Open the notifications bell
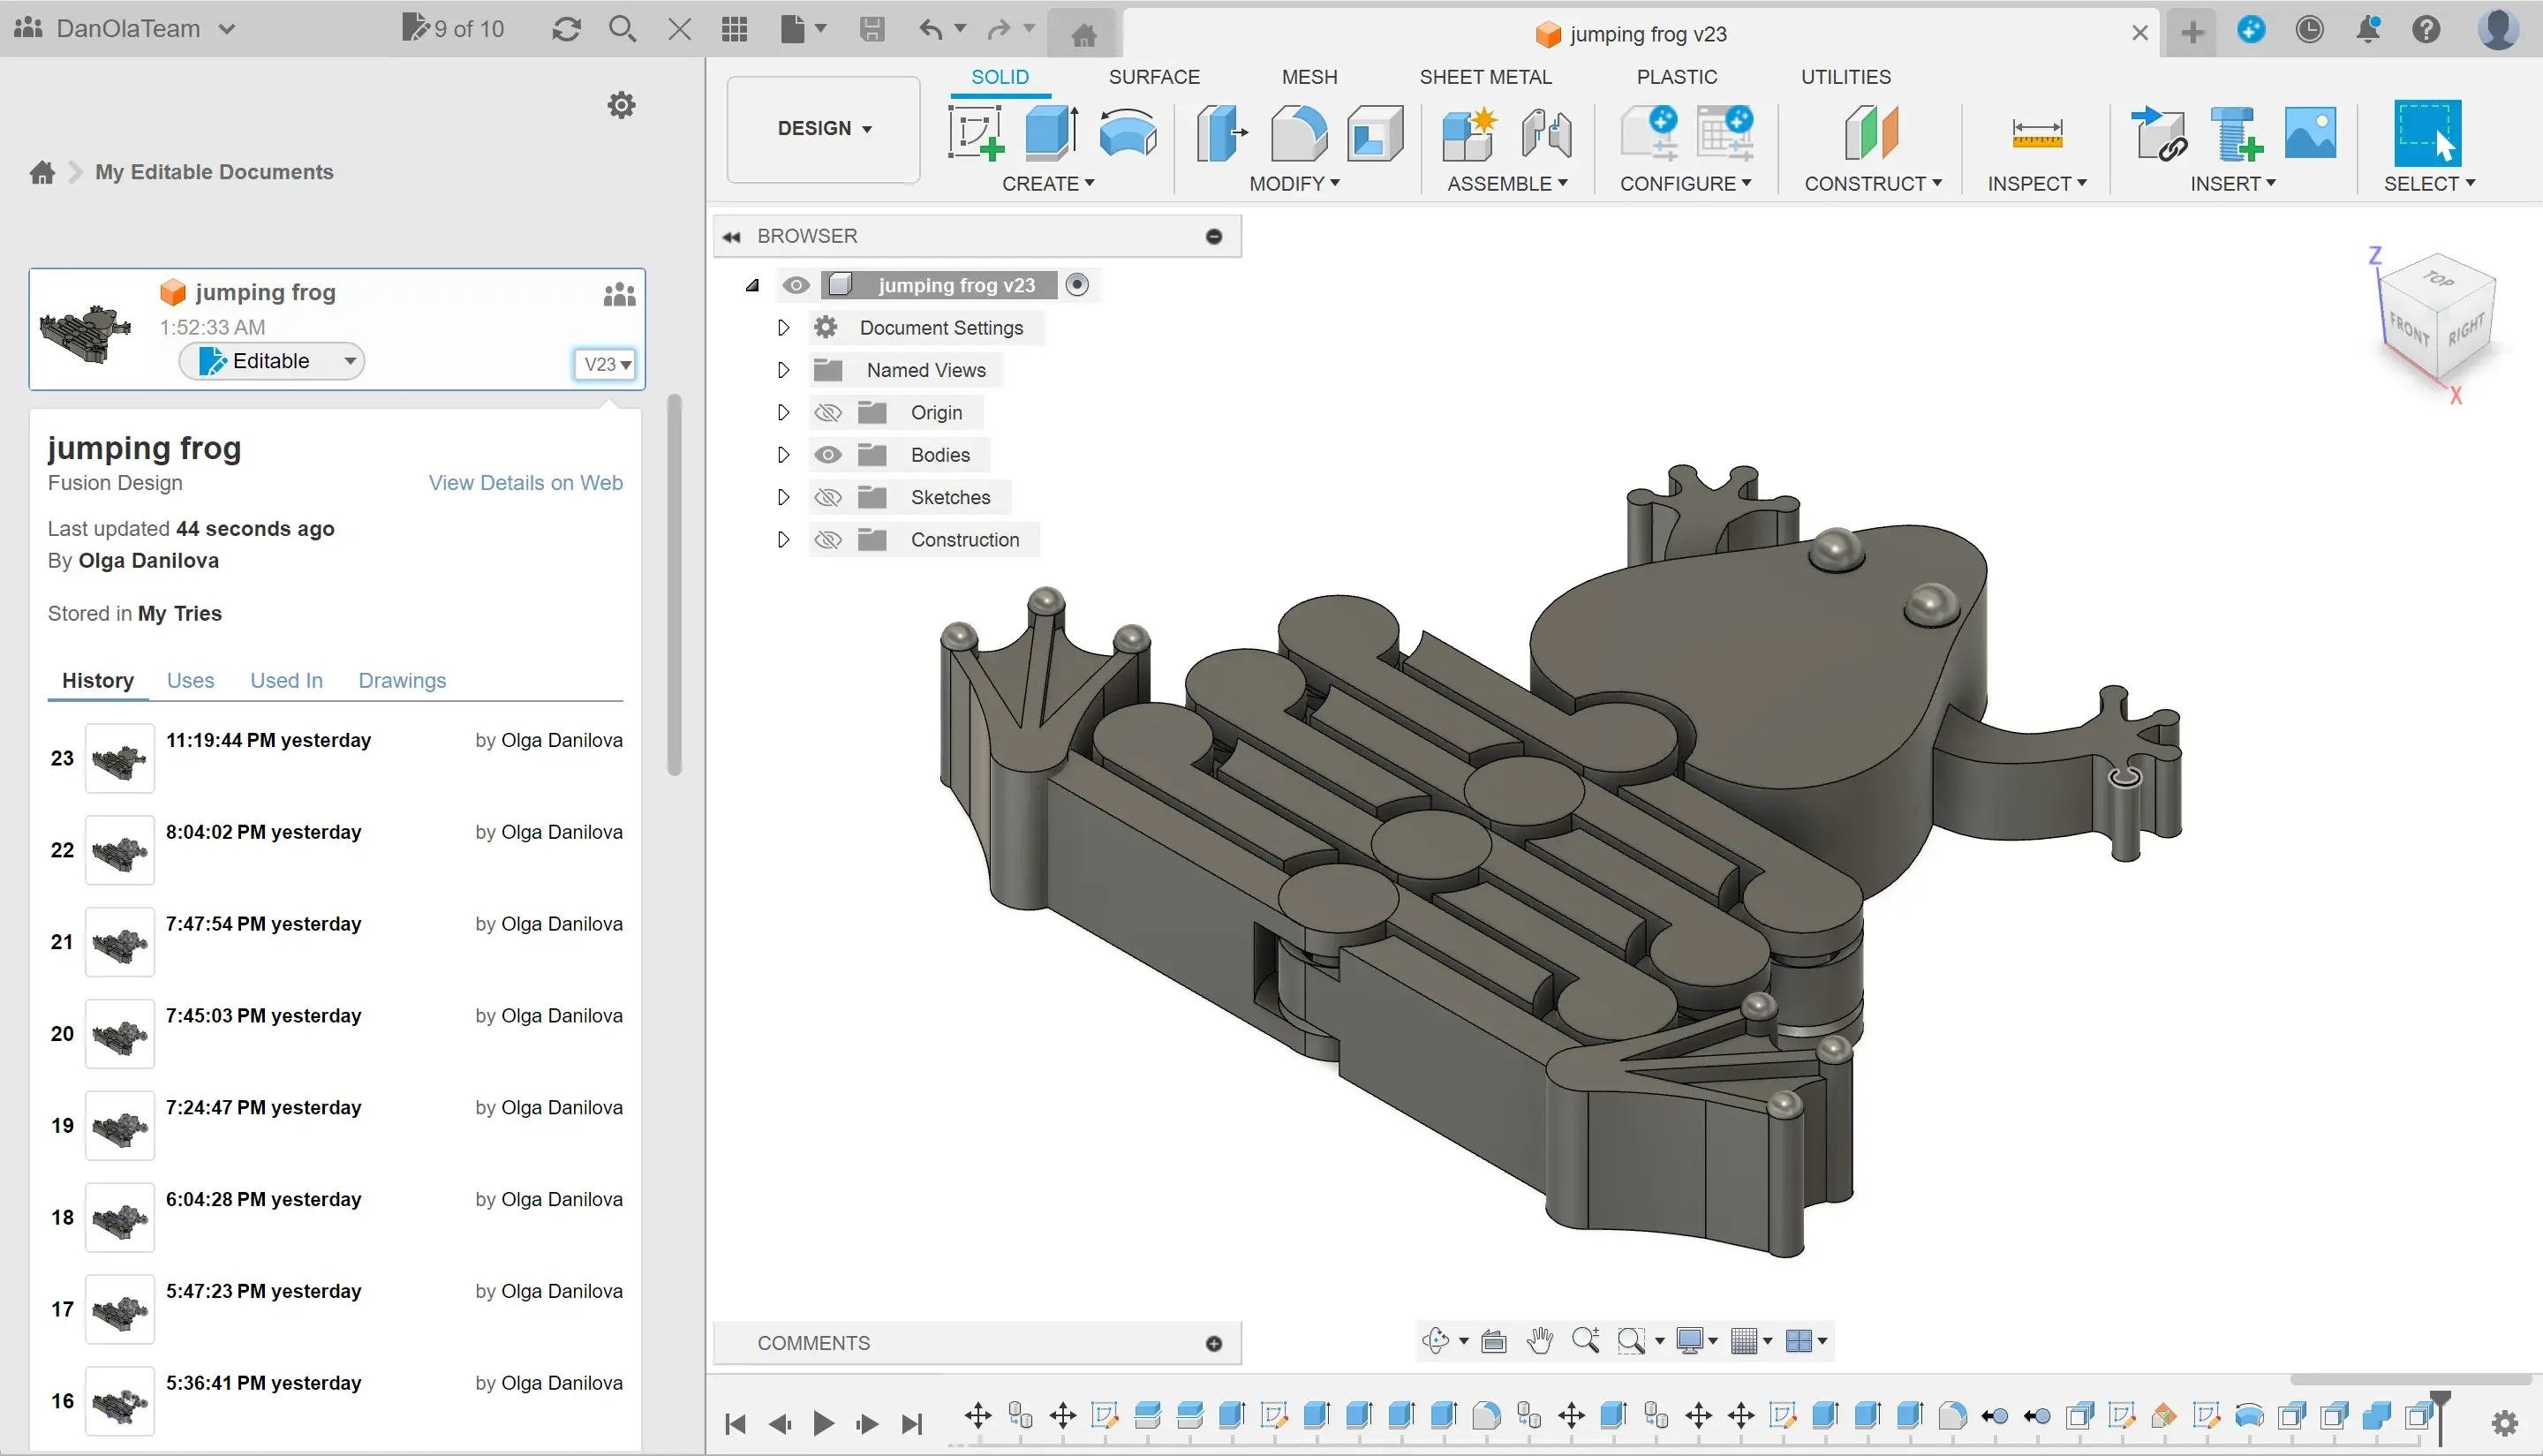 (x=2368, y=29)
